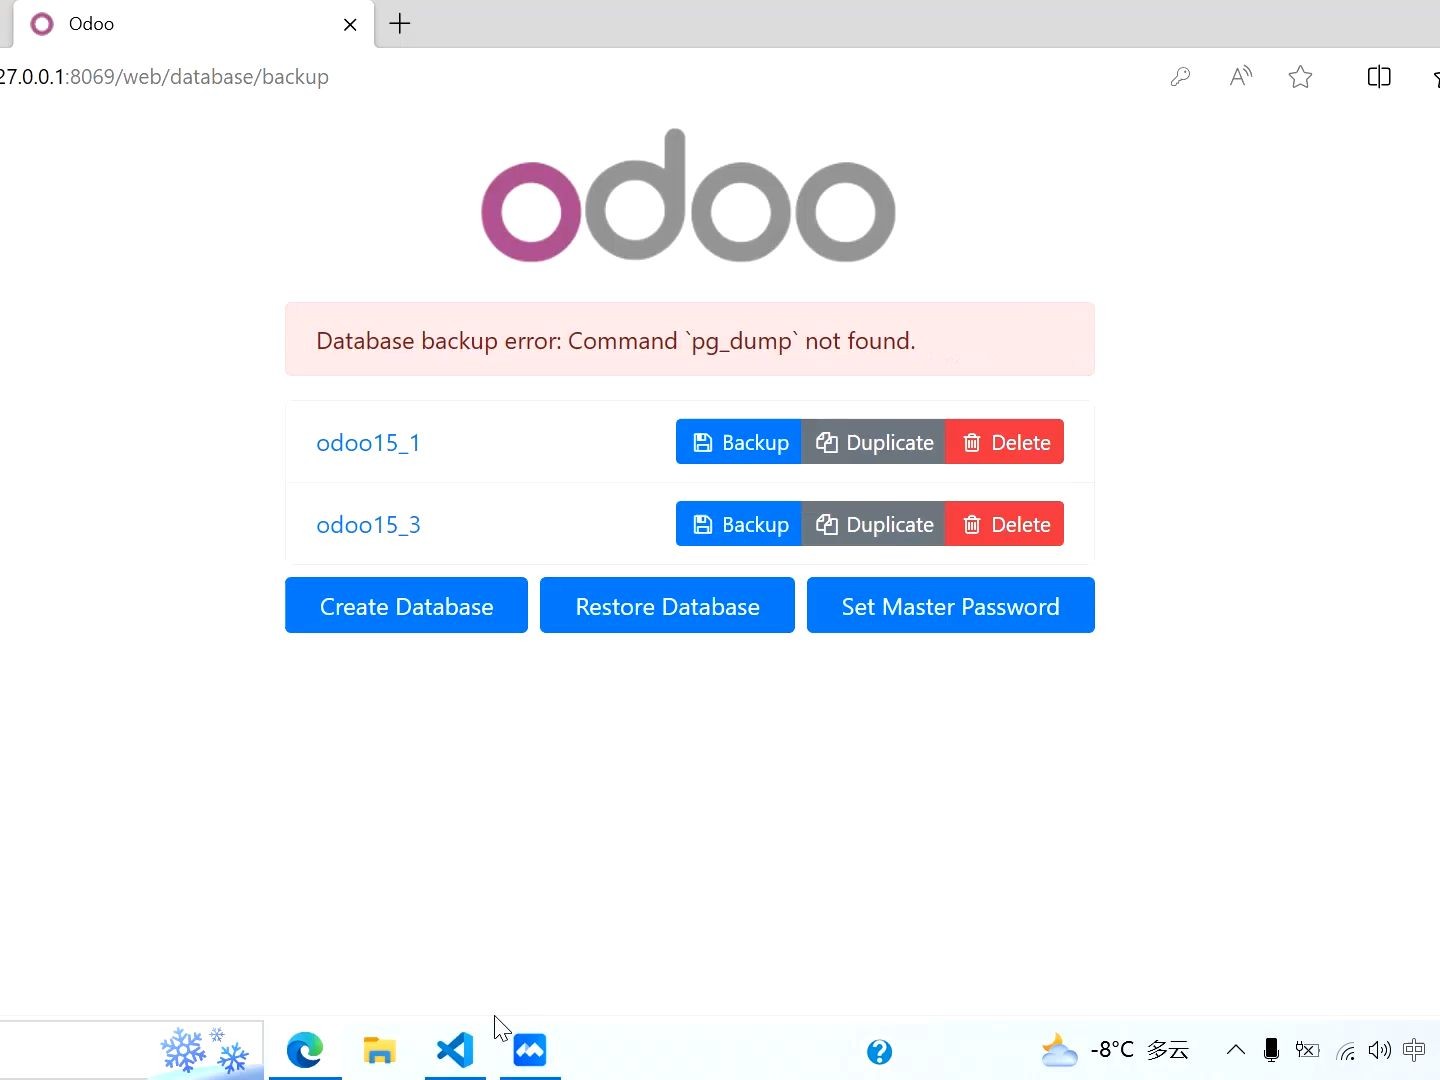This screenshot has height=1080, width=1440.
Task: Open the blue mountain picture app in taskbar
Action: 530,1050
